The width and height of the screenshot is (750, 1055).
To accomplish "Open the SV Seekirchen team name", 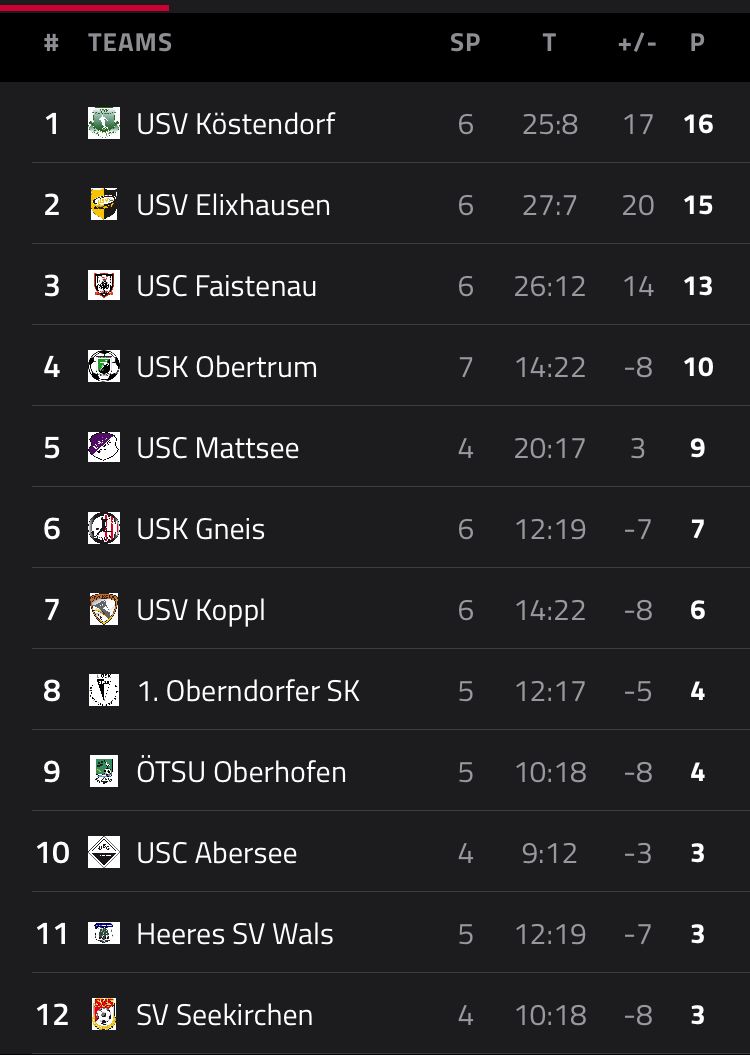I will click(224, 1015).
